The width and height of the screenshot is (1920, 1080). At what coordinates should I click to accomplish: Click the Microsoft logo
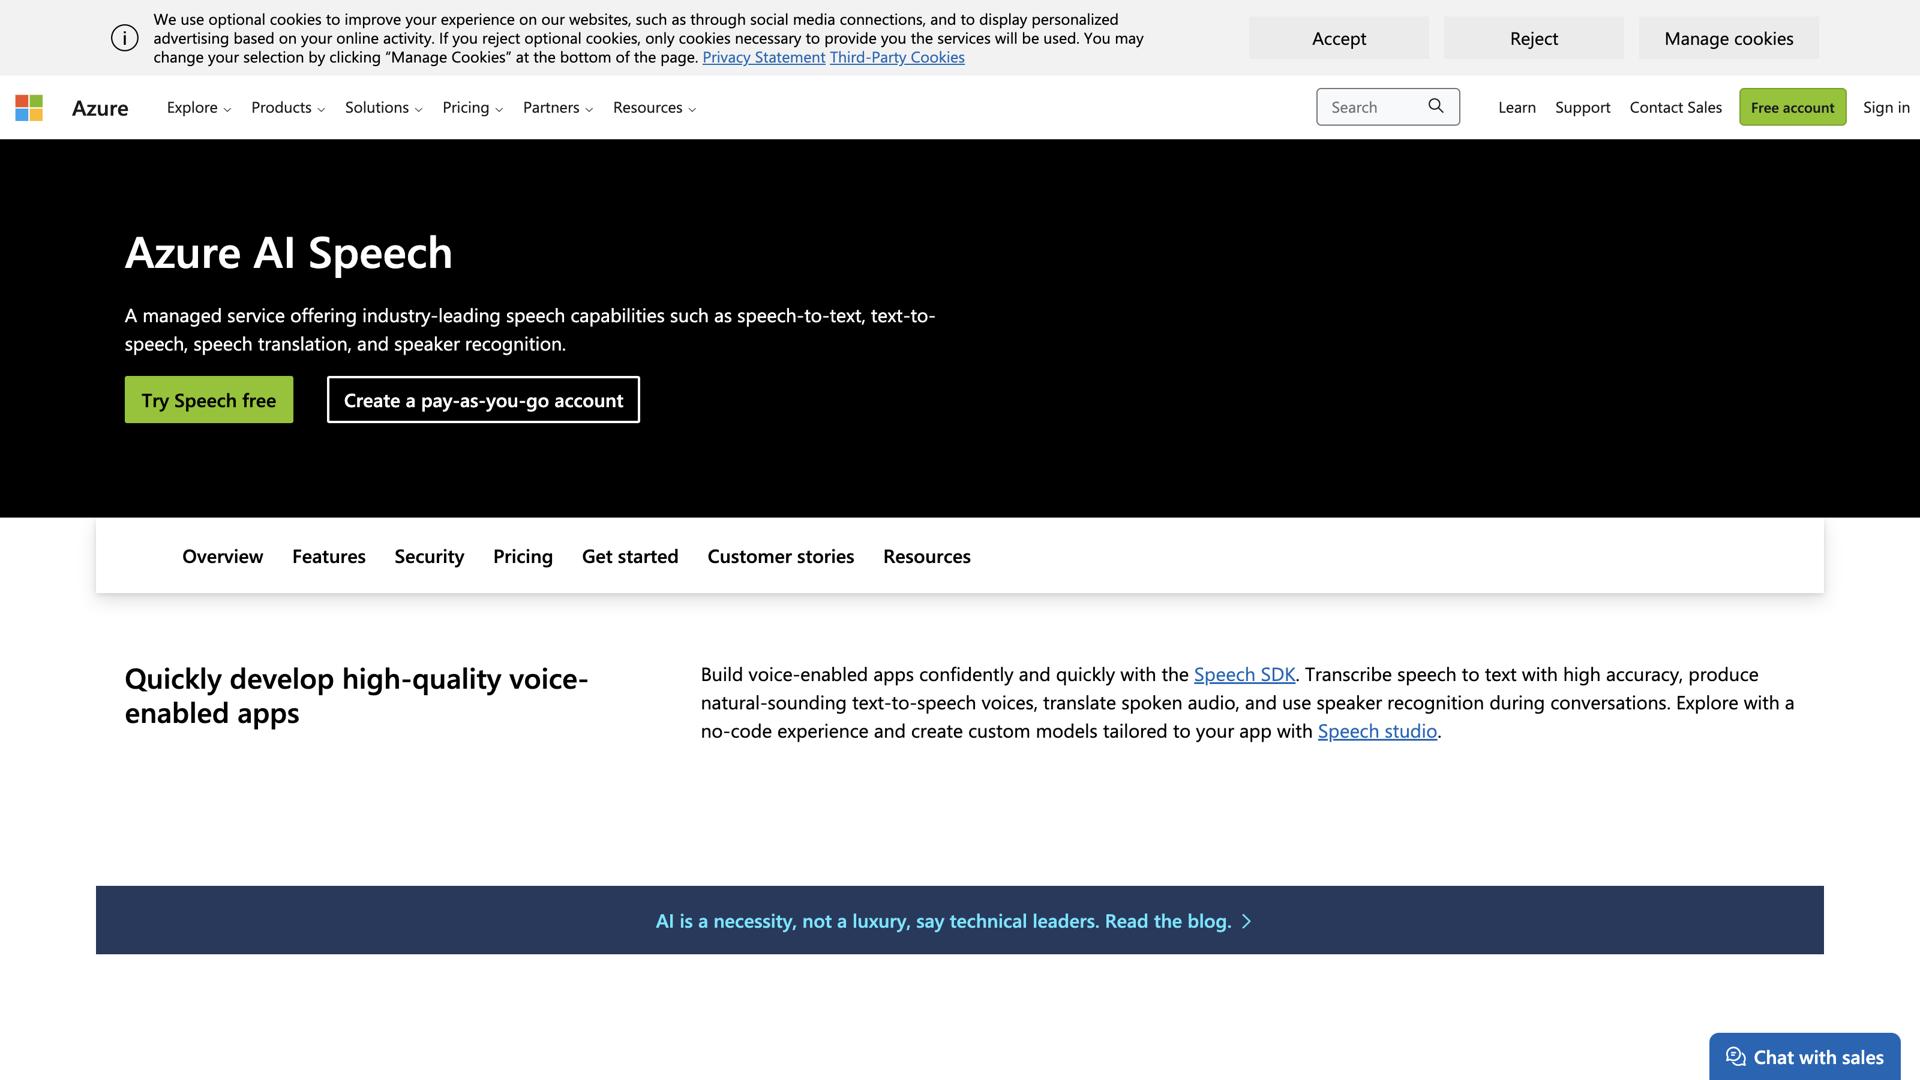(x=29, y=107)
